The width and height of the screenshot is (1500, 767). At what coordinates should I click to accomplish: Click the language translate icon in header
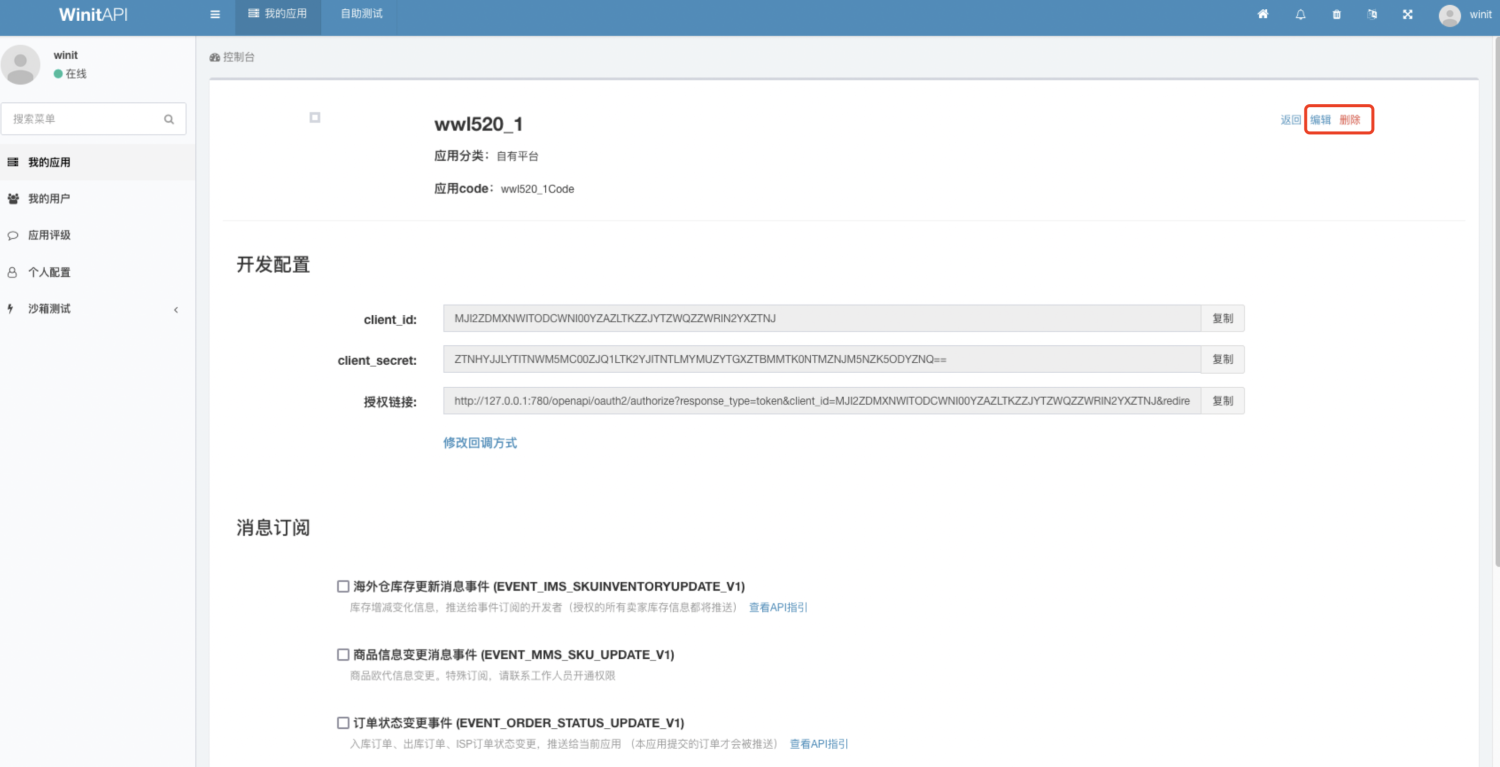tap(1372, 15)
